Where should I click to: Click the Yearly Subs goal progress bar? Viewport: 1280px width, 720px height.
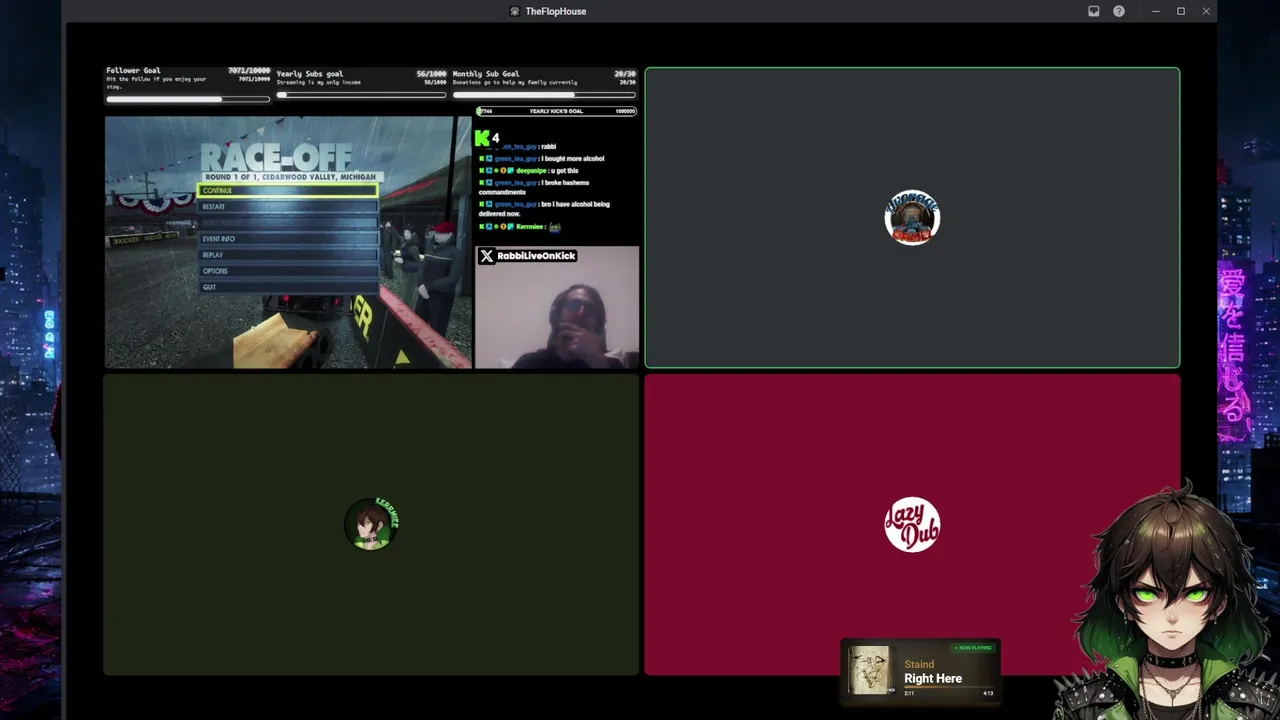(361, 95)
